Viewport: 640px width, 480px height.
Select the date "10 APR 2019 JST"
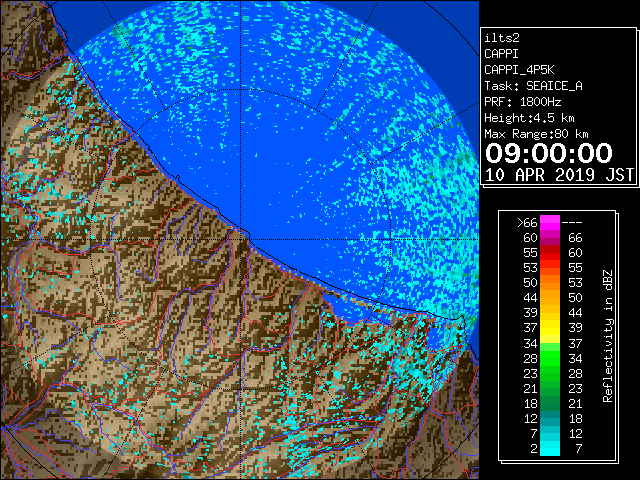click(559, 175)
